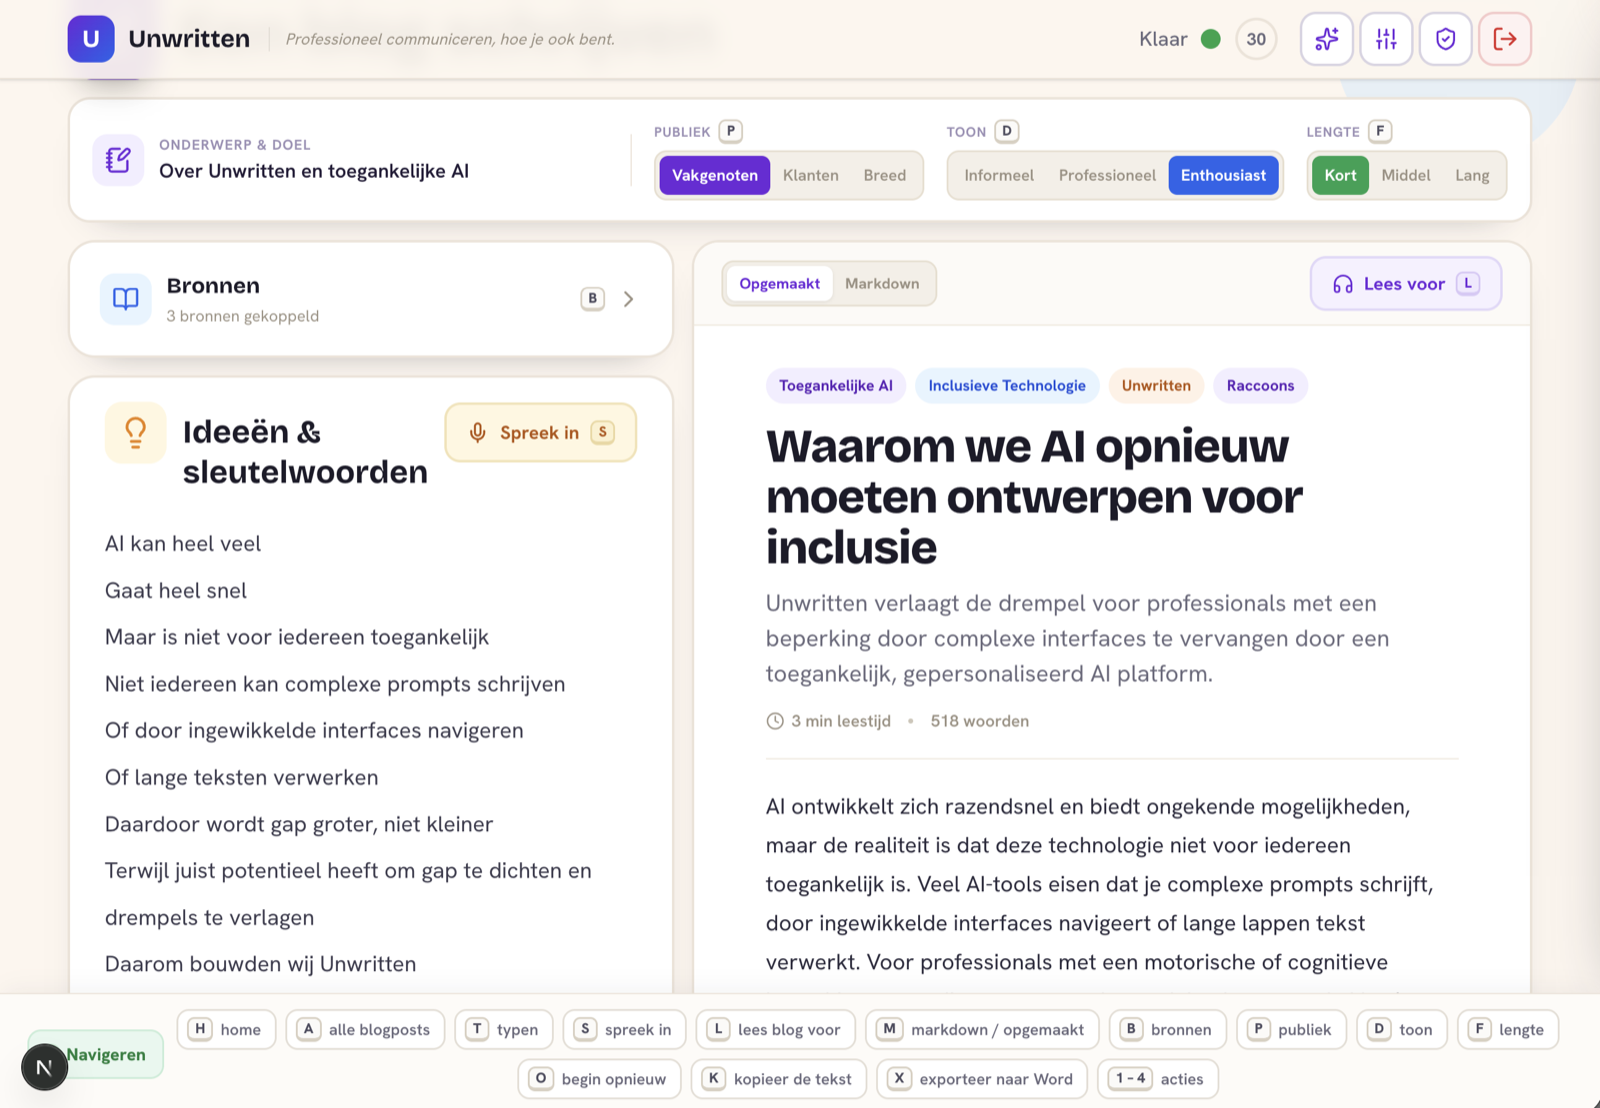Viewport: 1600px width, 1108px height.
Task: Click the acties 1-4 shortcut chip
Action: (x=1158, y=1079)
